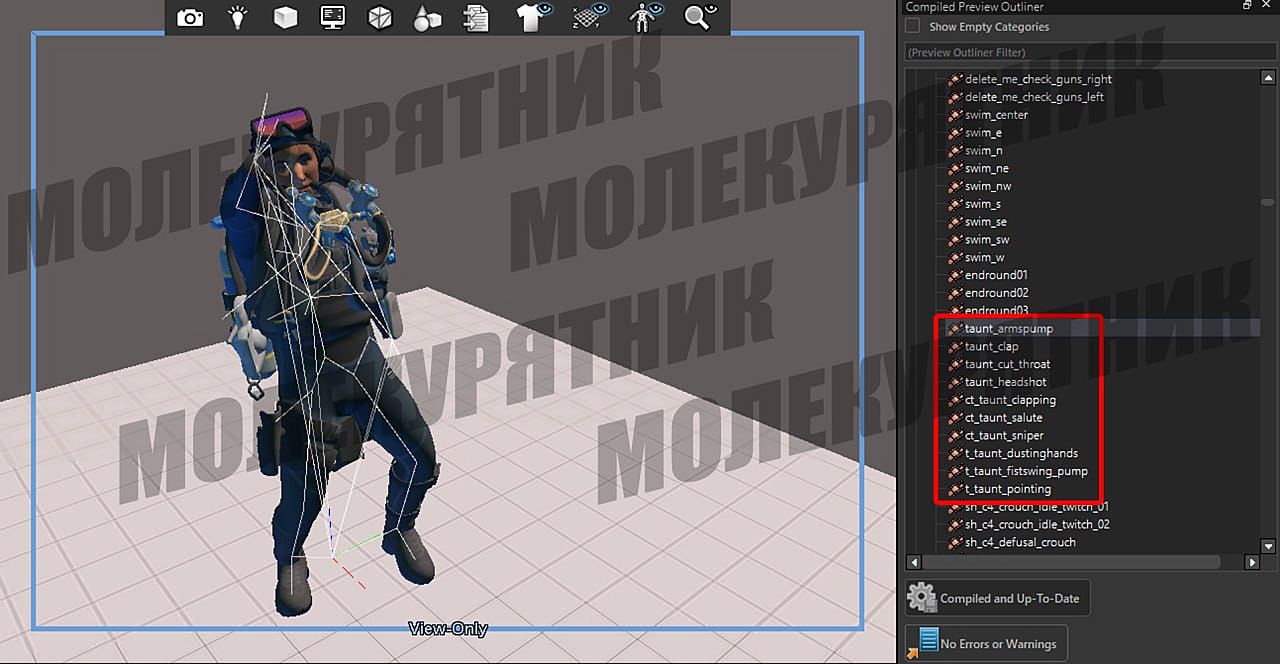This screenshot has height=664, width=1280.
Task: Click the document list icon in toolbar
Action: 477,17
